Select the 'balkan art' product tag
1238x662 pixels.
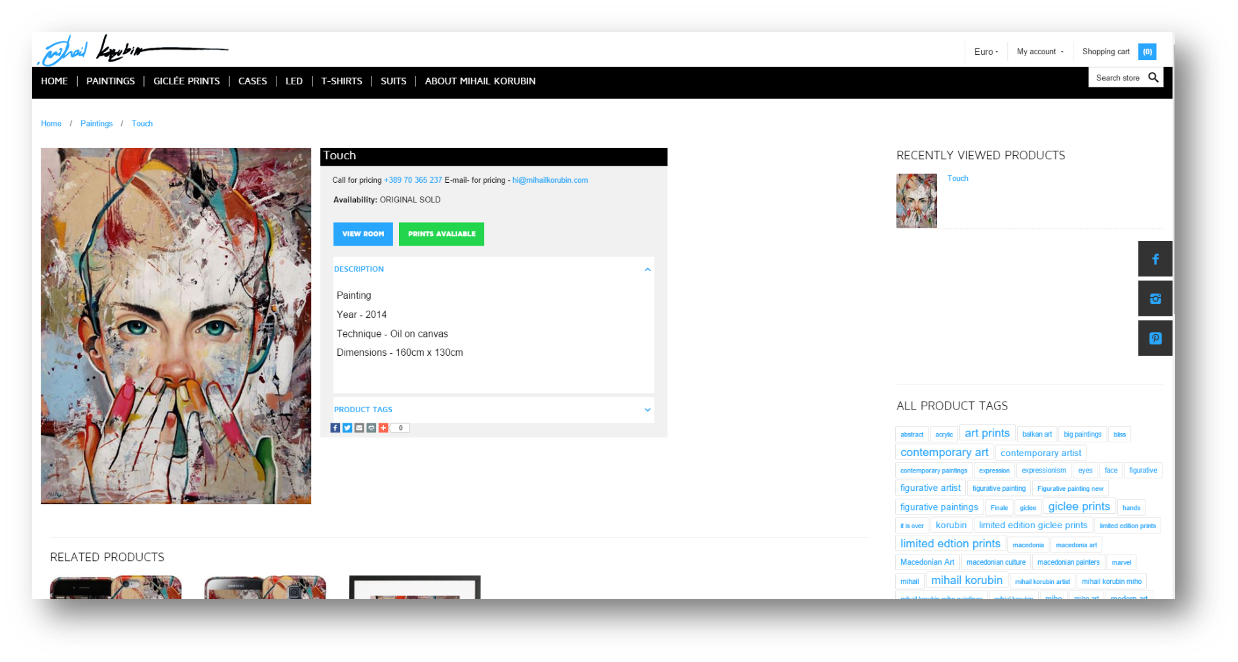click(1037, 435)
